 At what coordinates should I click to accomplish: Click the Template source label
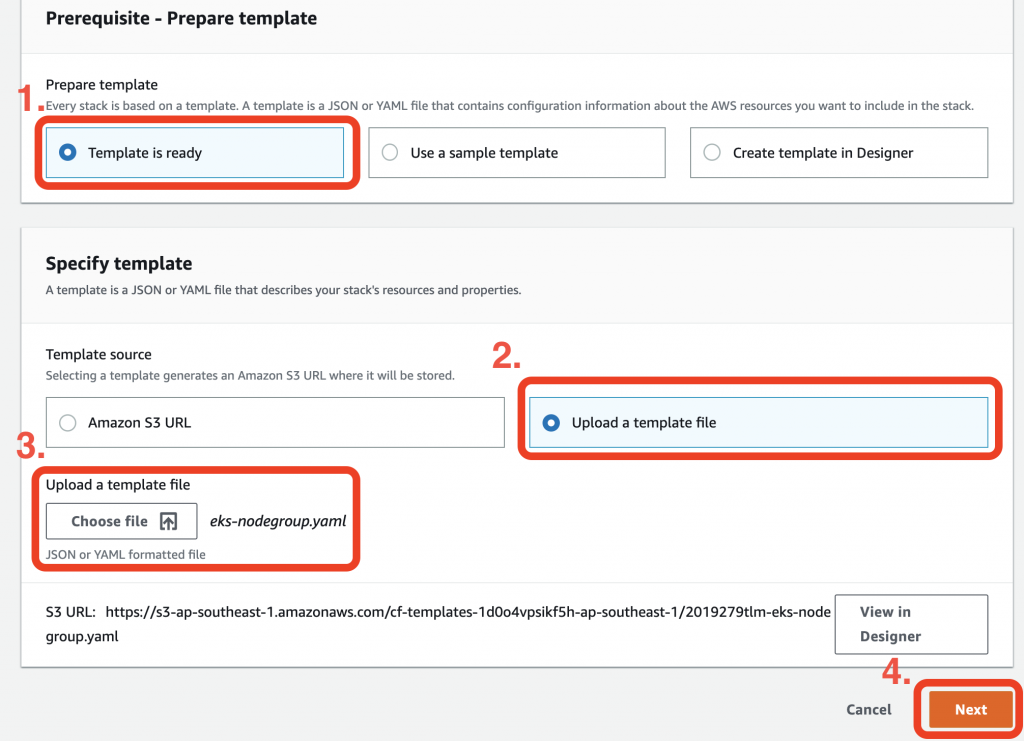99,355
